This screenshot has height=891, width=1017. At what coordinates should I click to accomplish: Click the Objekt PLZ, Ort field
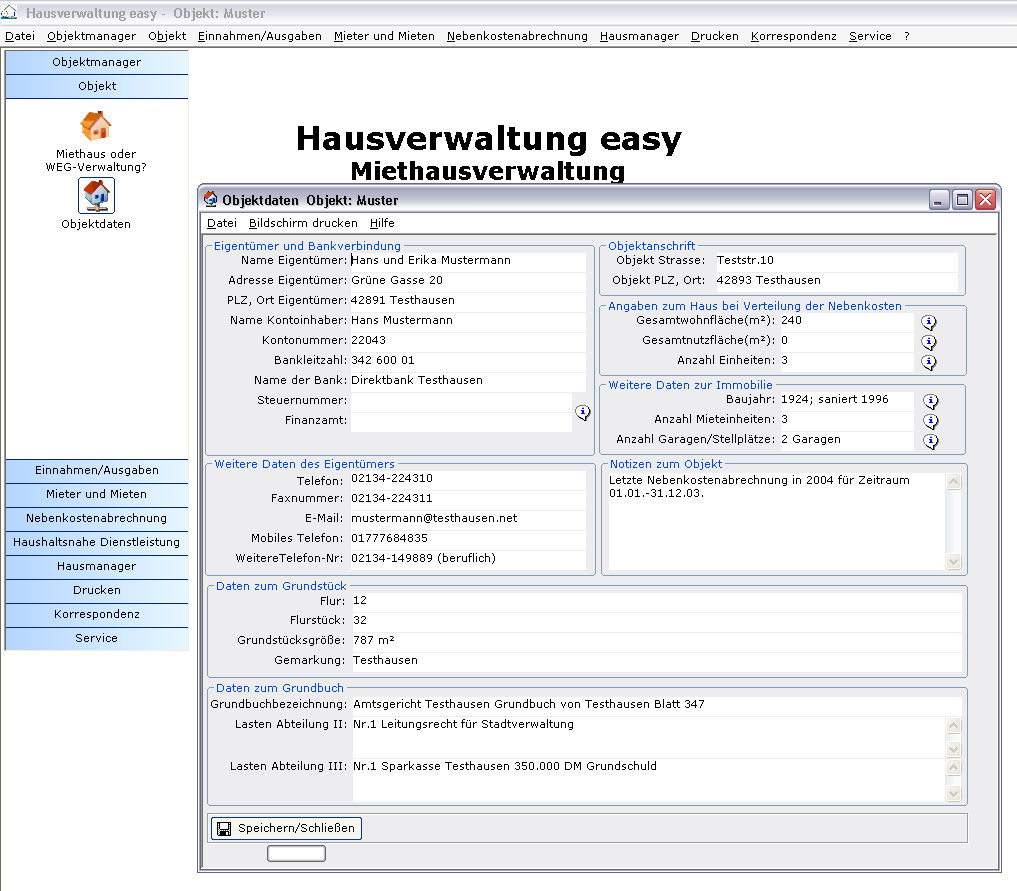click(x=836, y=281)
